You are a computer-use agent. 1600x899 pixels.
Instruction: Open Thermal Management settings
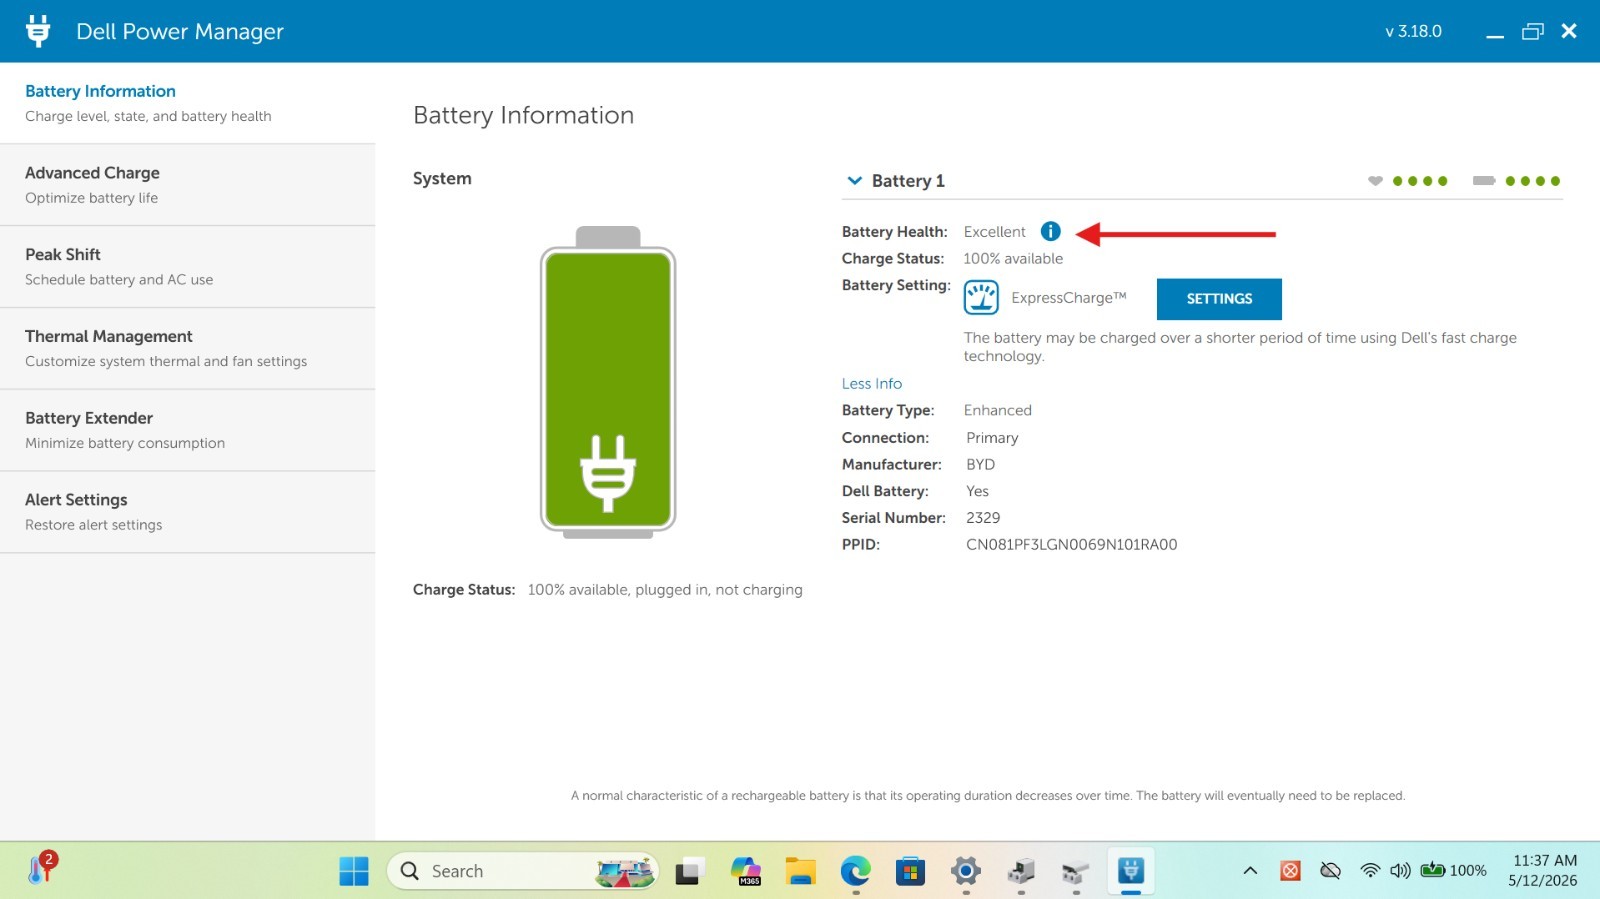click(x=188, y=349)
